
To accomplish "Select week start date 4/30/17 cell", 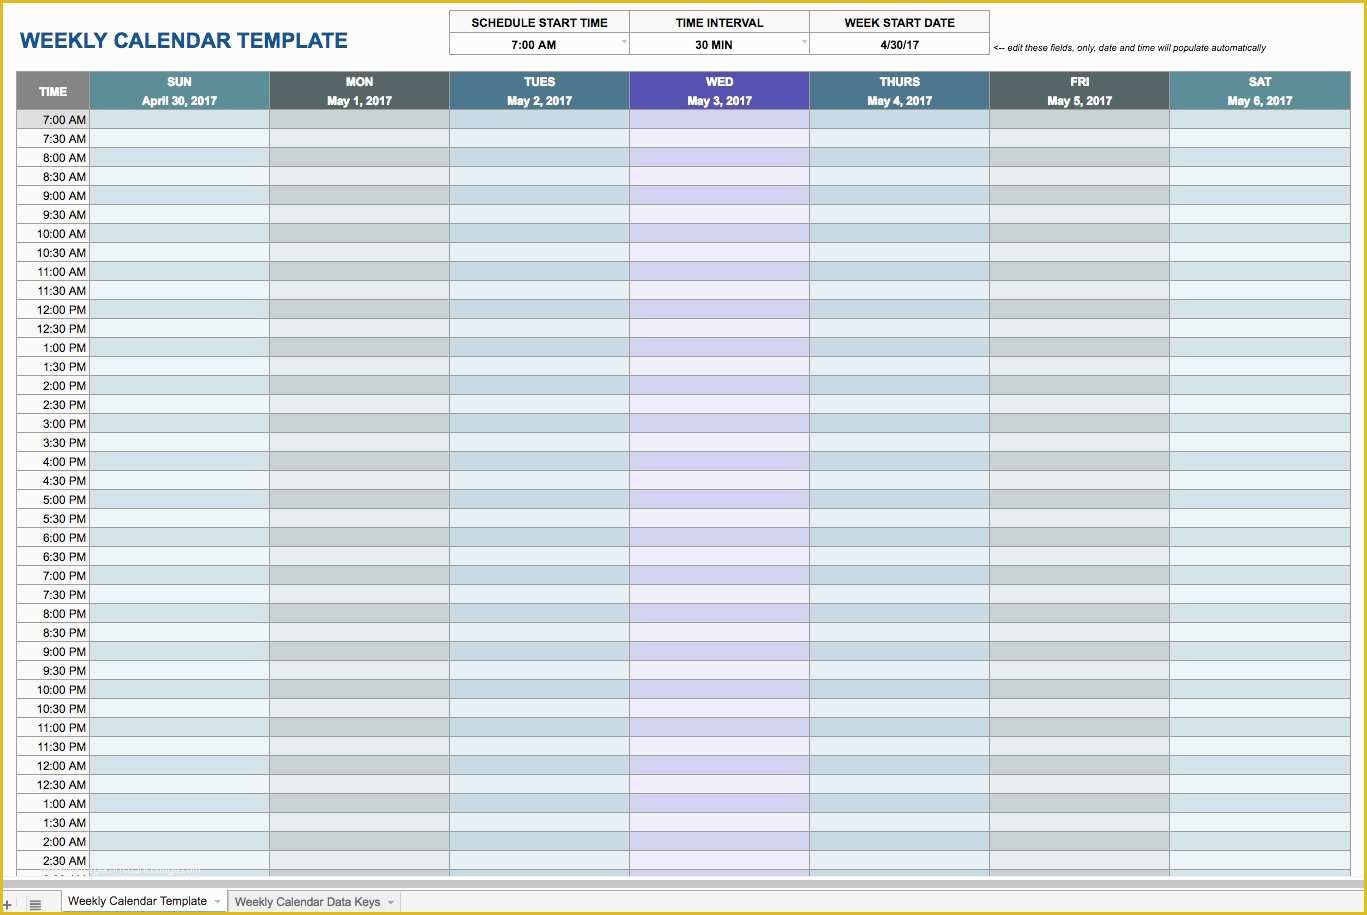I will tap(899, 44).
